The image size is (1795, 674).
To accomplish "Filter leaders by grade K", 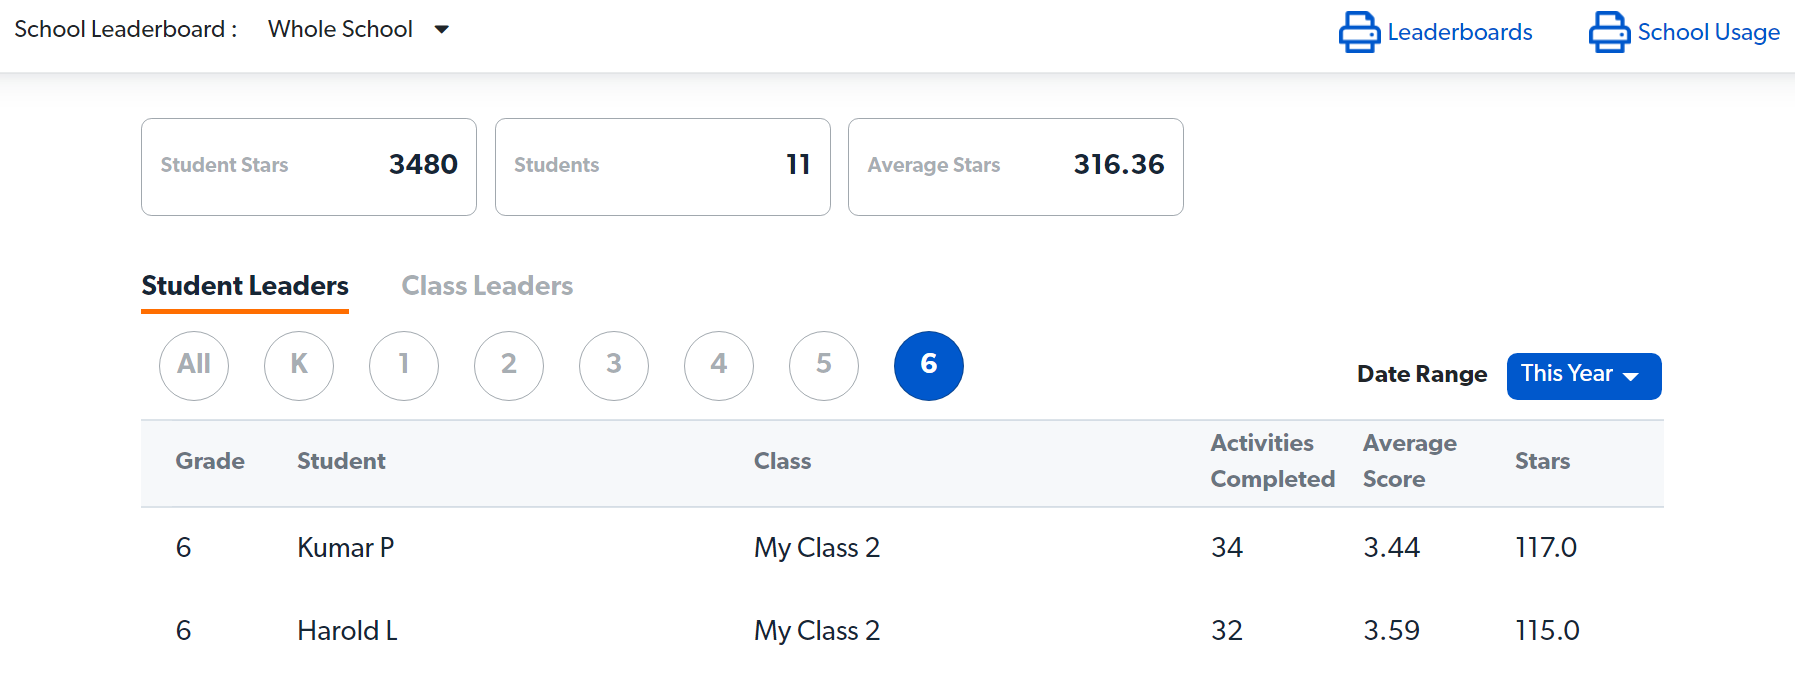I will tap(299, 365).
